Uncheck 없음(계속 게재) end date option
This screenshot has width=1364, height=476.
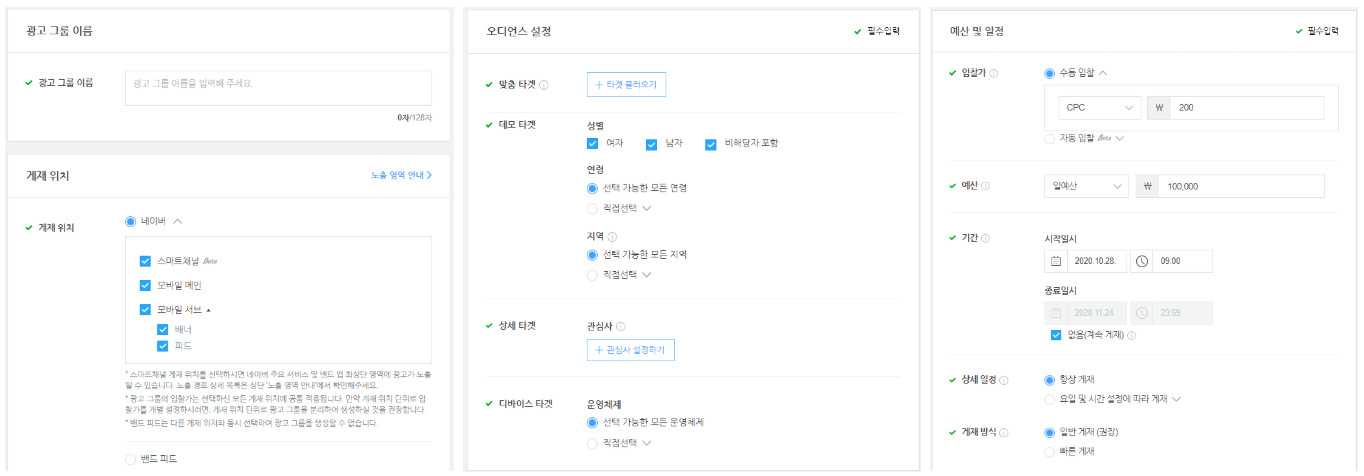pyautogui.click(x=1056, y=335)
